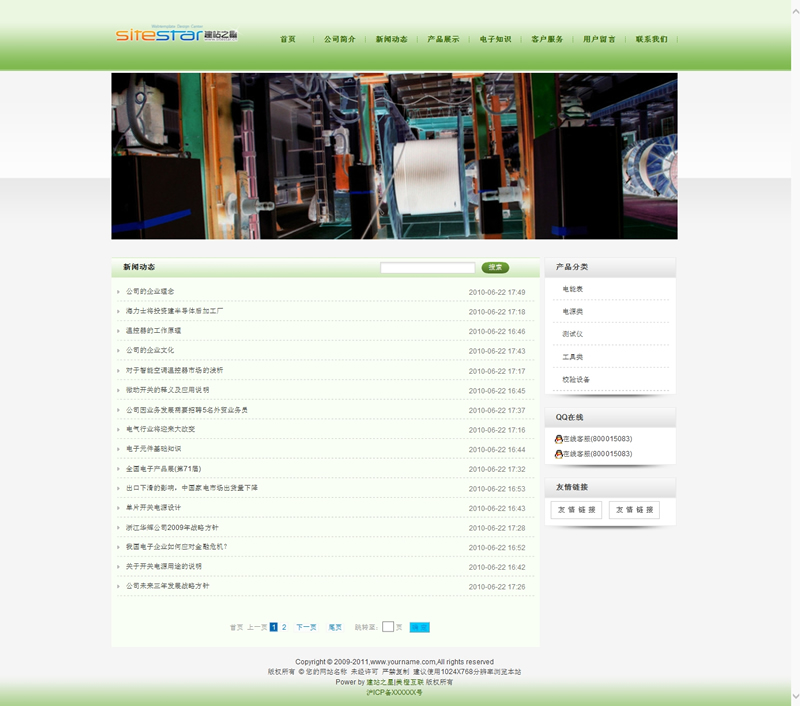Click first QQ penguin customer service icon

[559, 439]
